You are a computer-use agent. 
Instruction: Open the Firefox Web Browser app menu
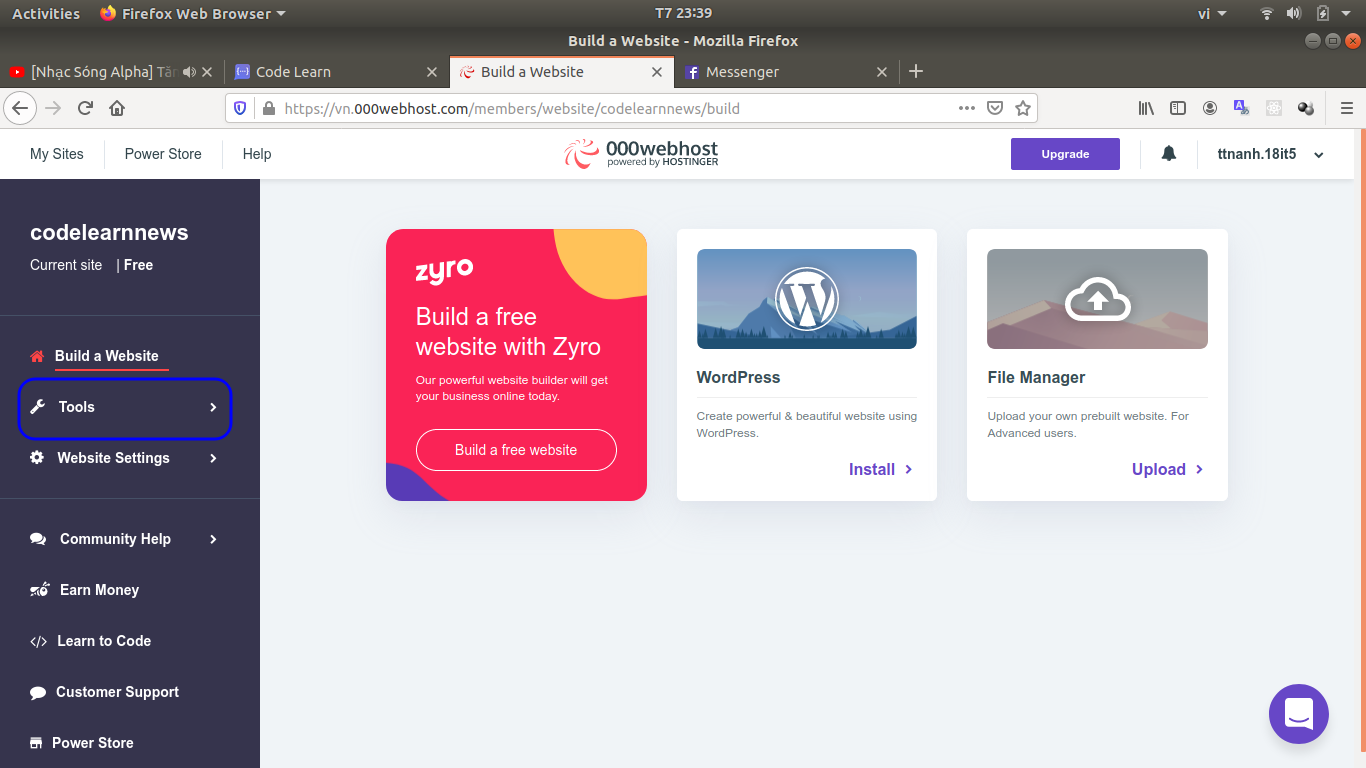coord(193,14)
